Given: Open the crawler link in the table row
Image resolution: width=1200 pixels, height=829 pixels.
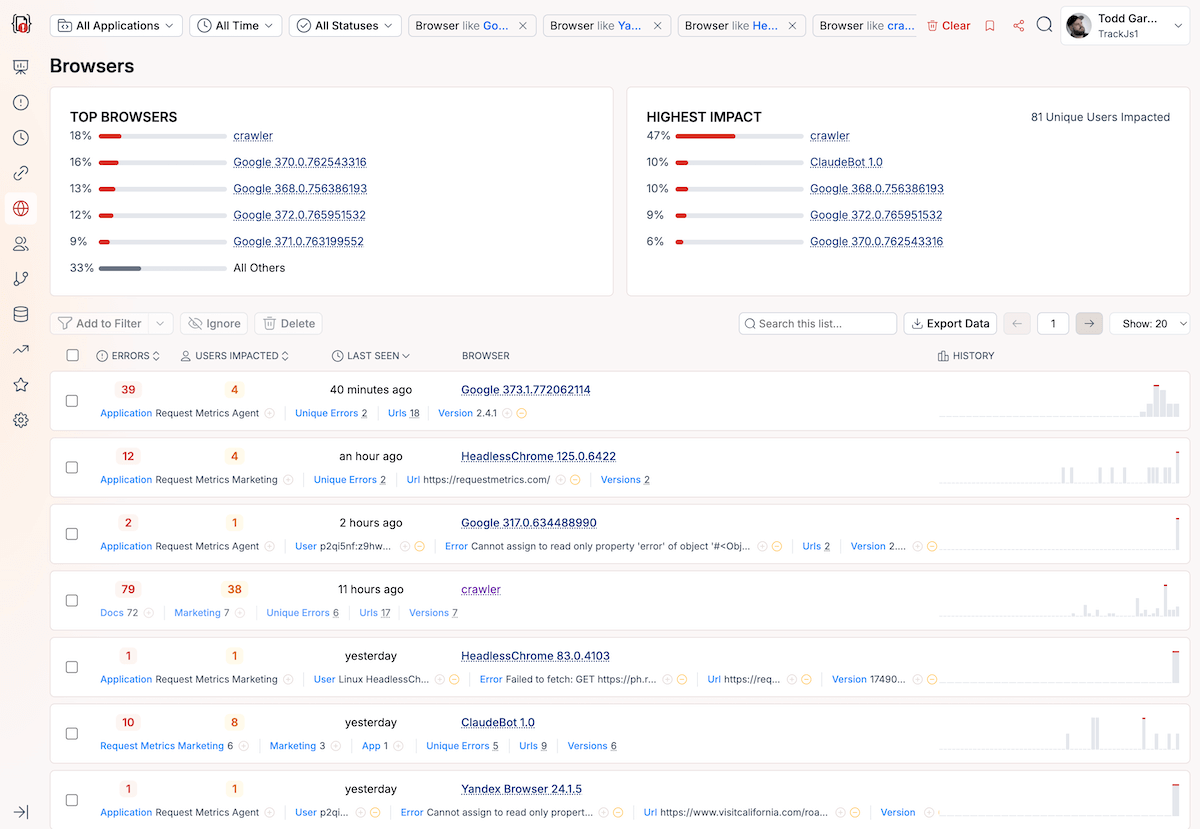Looking at the screenshot, I should [481, 589].
